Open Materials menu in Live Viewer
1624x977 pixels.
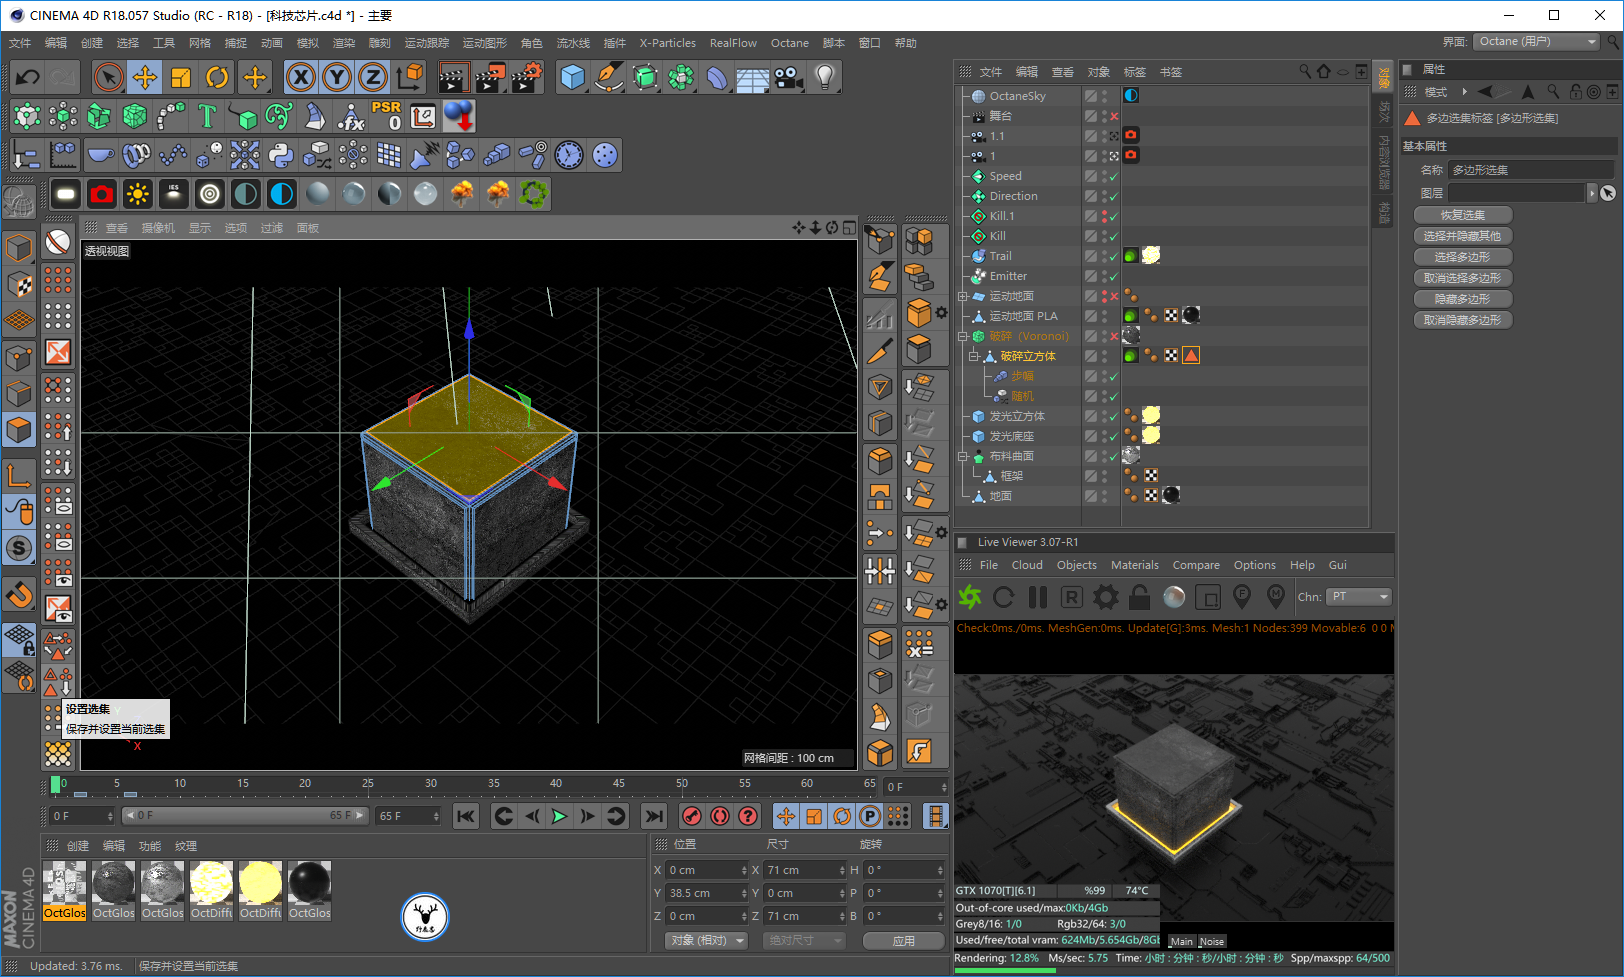click(1135, 565)
